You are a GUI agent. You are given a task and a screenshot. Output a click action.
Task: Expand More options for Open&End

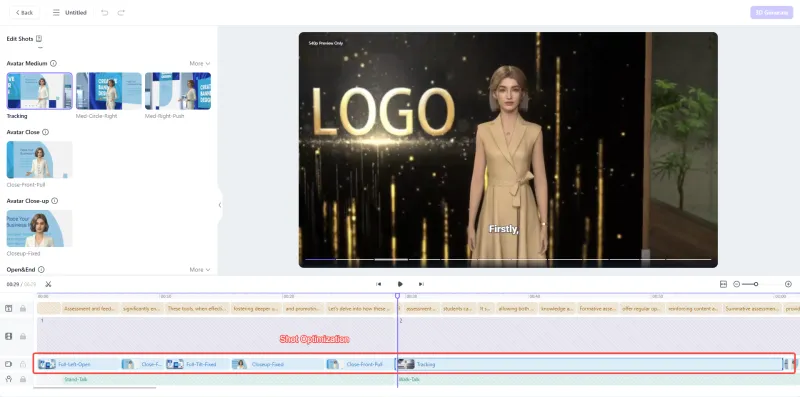pyautogui.click(x=199, y=269)
